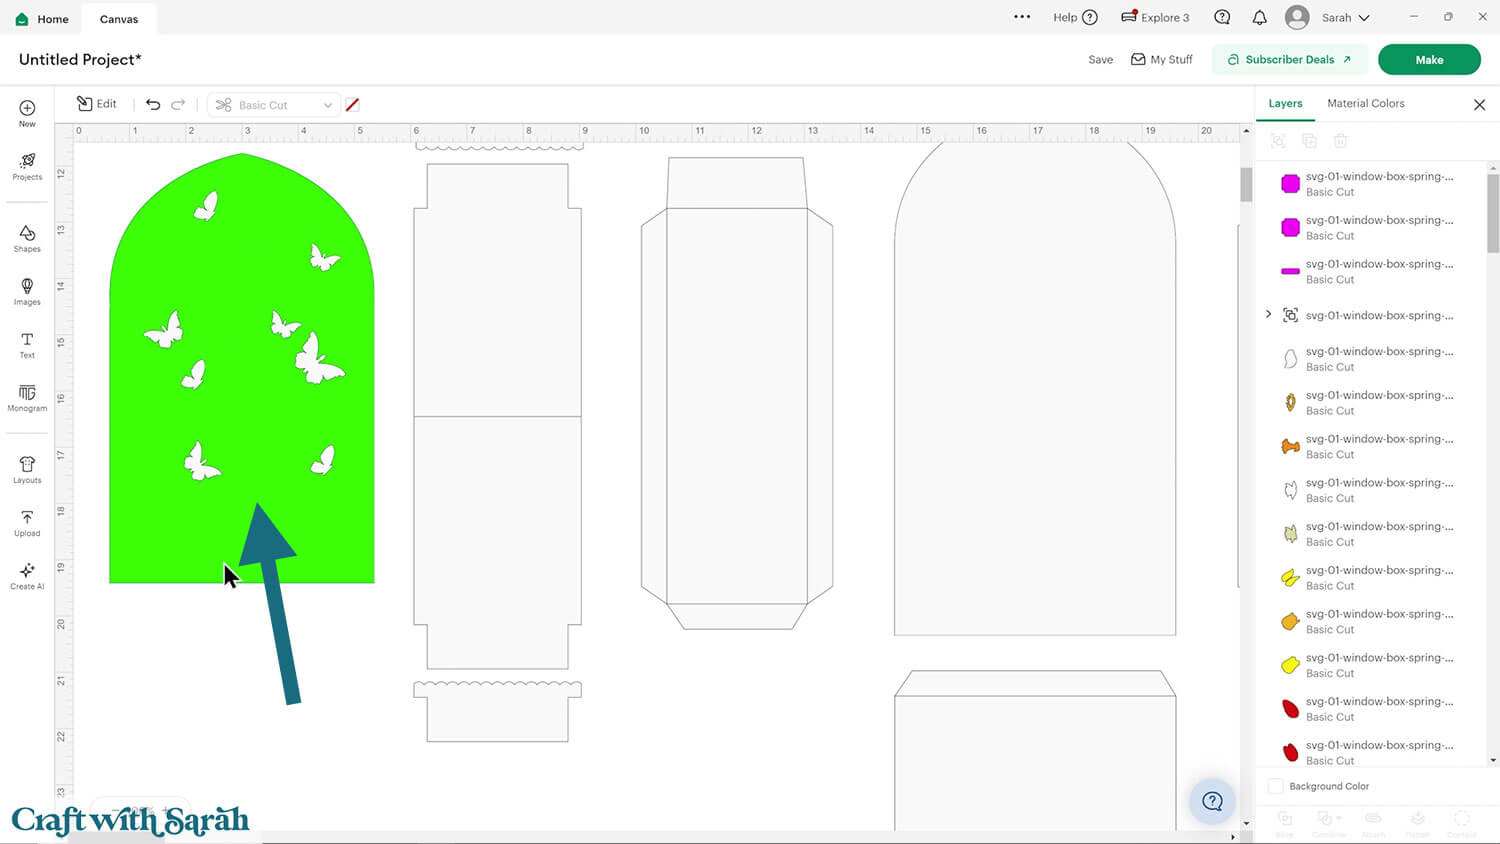Click the operation color swatch

[x=352, y=105]
